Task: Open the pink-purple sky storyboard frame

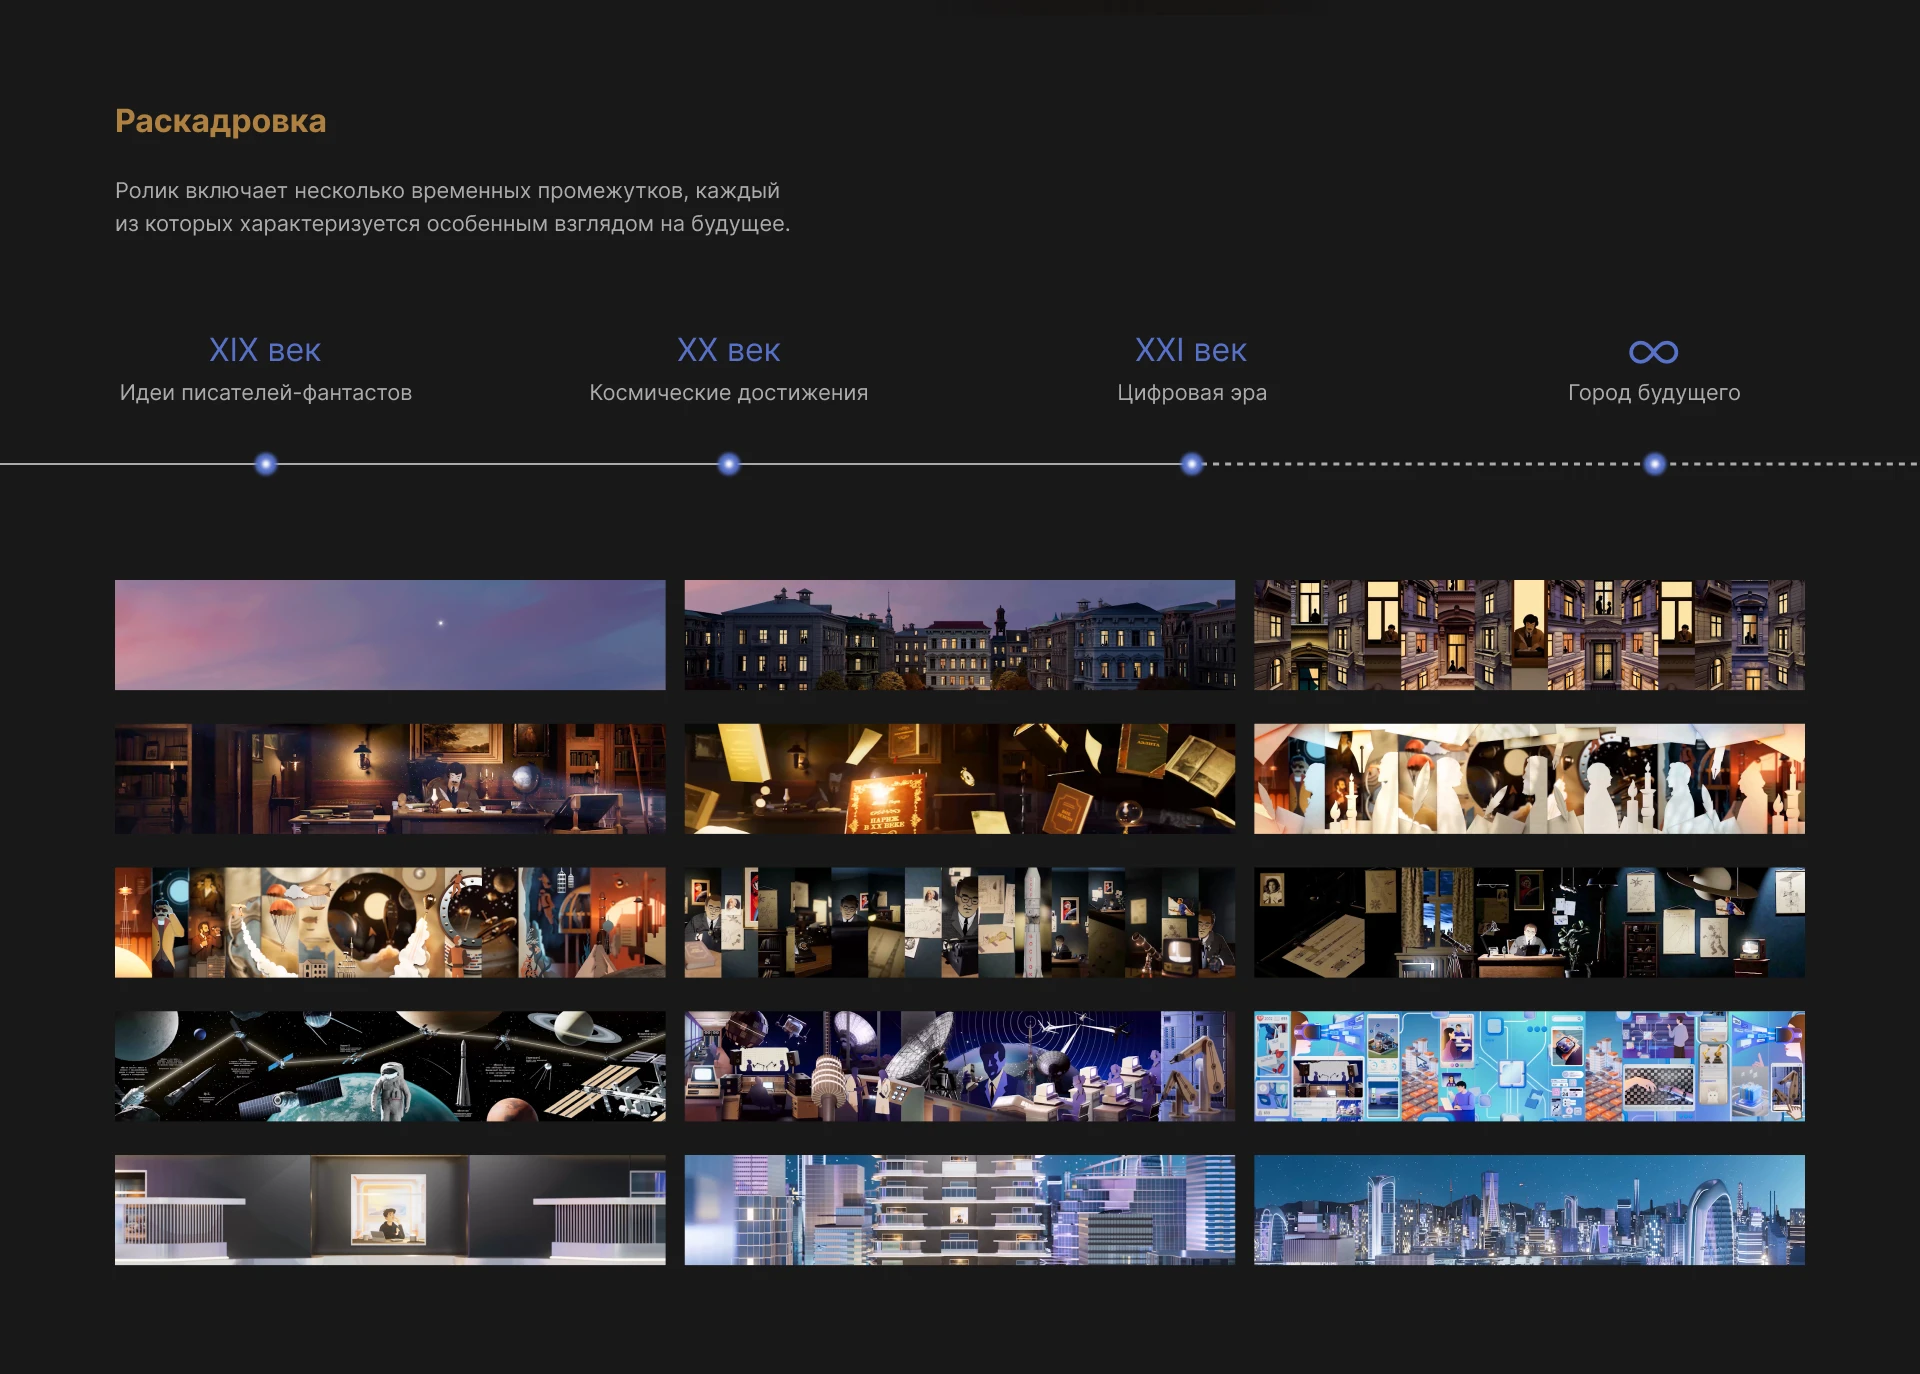Action: 390,635
